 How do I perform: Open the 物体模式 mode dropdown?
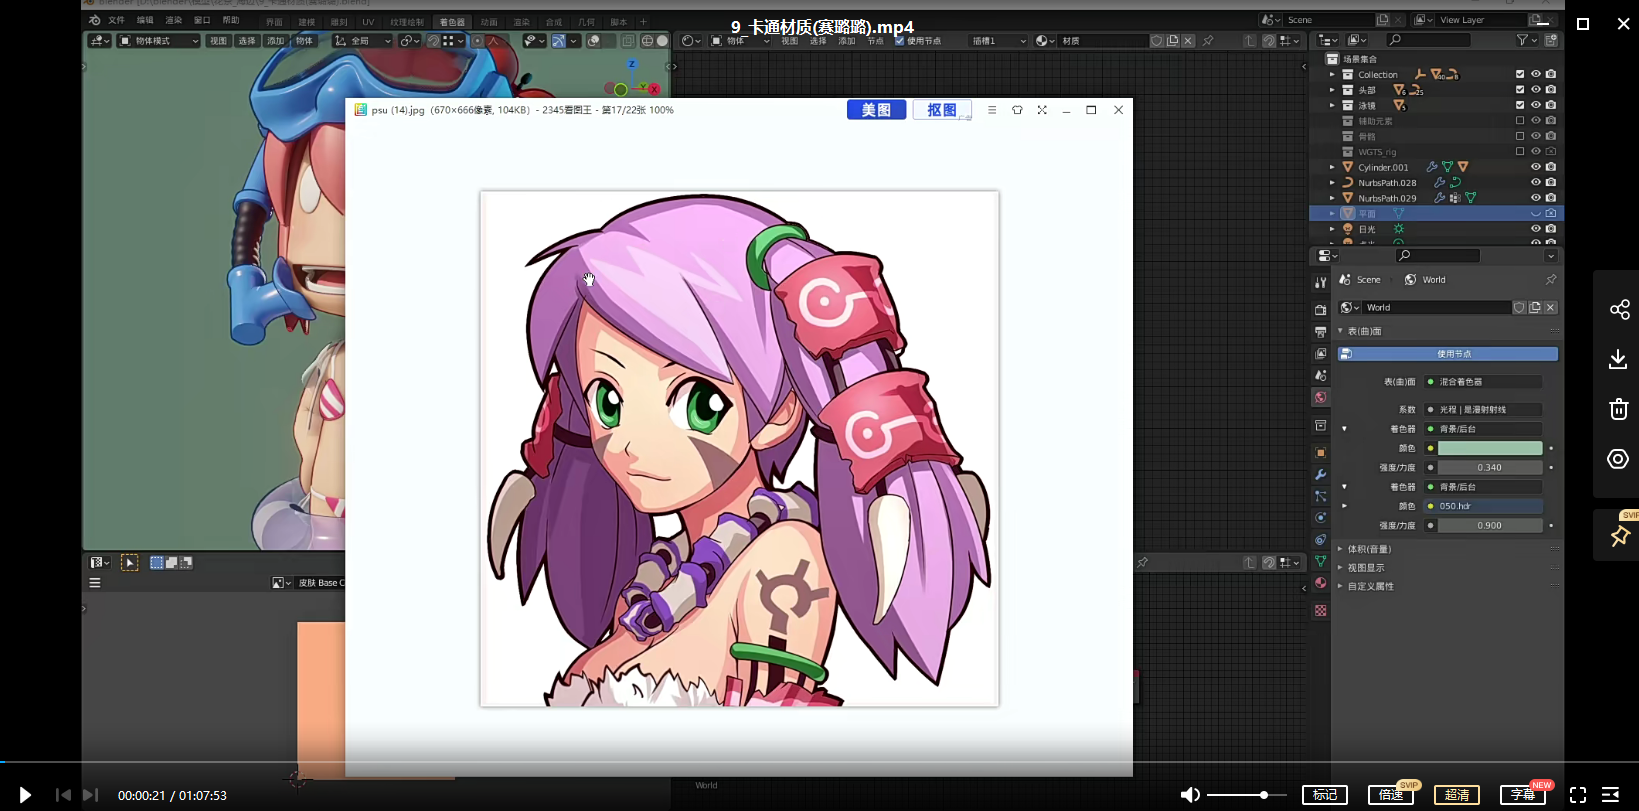tap(159, 41)
